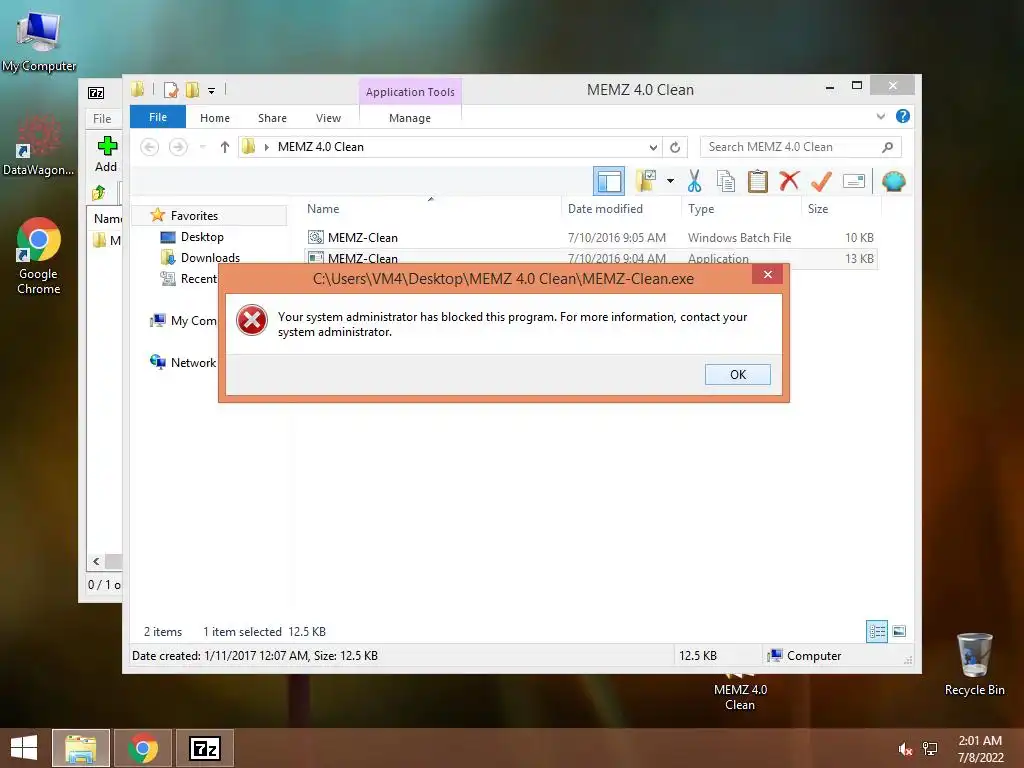Open the File ribbon tab
The height and width of the screenshot is (768, 1024).
click(158, 117)
